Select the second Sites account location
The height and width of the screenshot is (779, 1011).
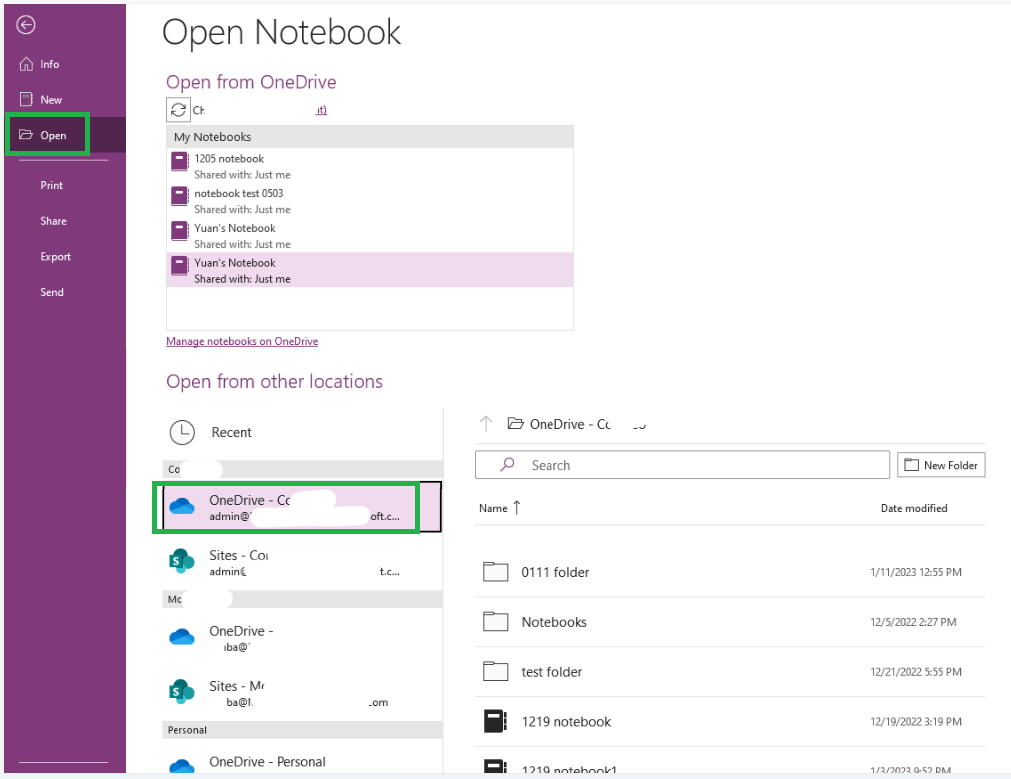coord(302,693)
